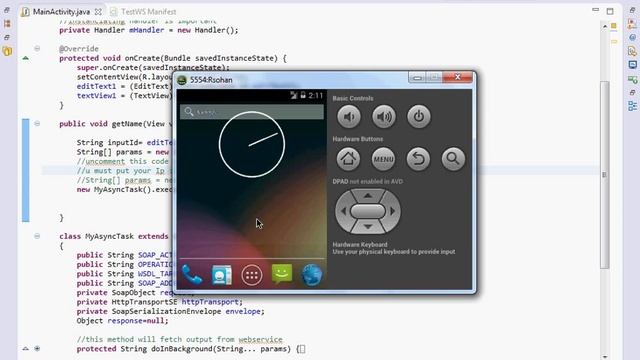Open the Browser globe in the dock
The height and width of the screenshot is (360, 640).
(x=312, y=275)
